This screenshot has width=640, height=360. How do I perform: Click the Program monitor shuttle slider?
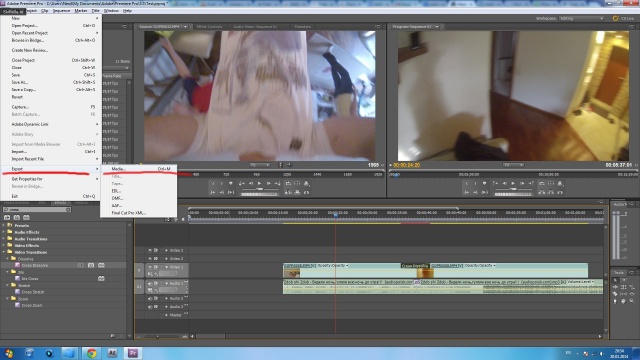[x=513, y=189]
